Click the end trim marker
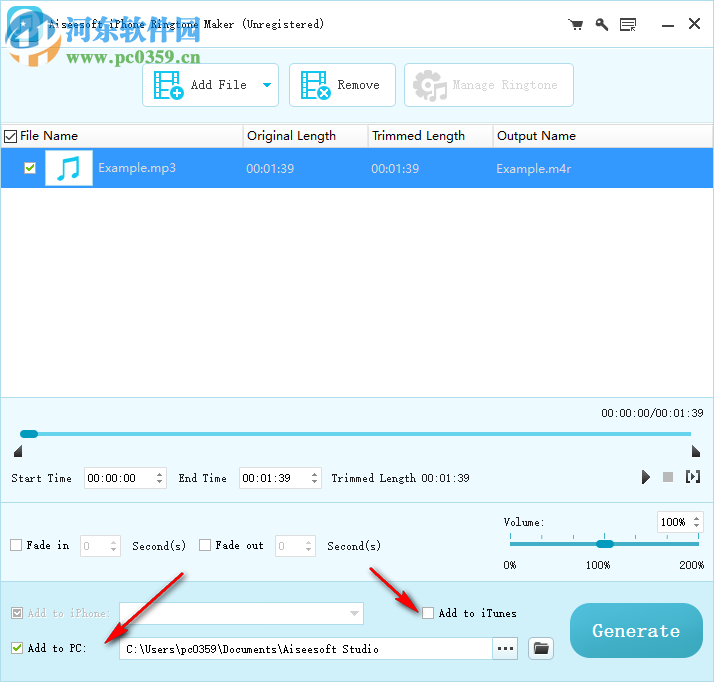This screenshot has width=714, height=682. (x=695, y=451)
